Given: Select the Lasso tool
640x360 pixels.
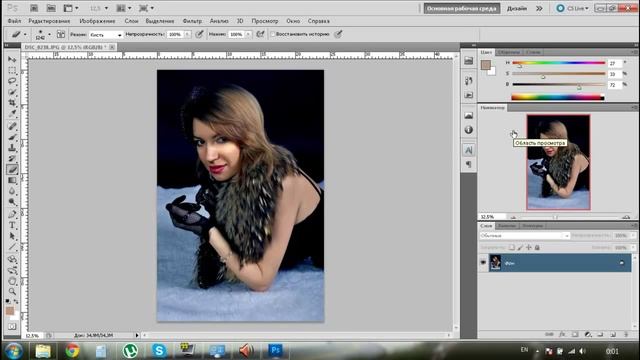Looking at the screenshot, I should tap(12, 81).
